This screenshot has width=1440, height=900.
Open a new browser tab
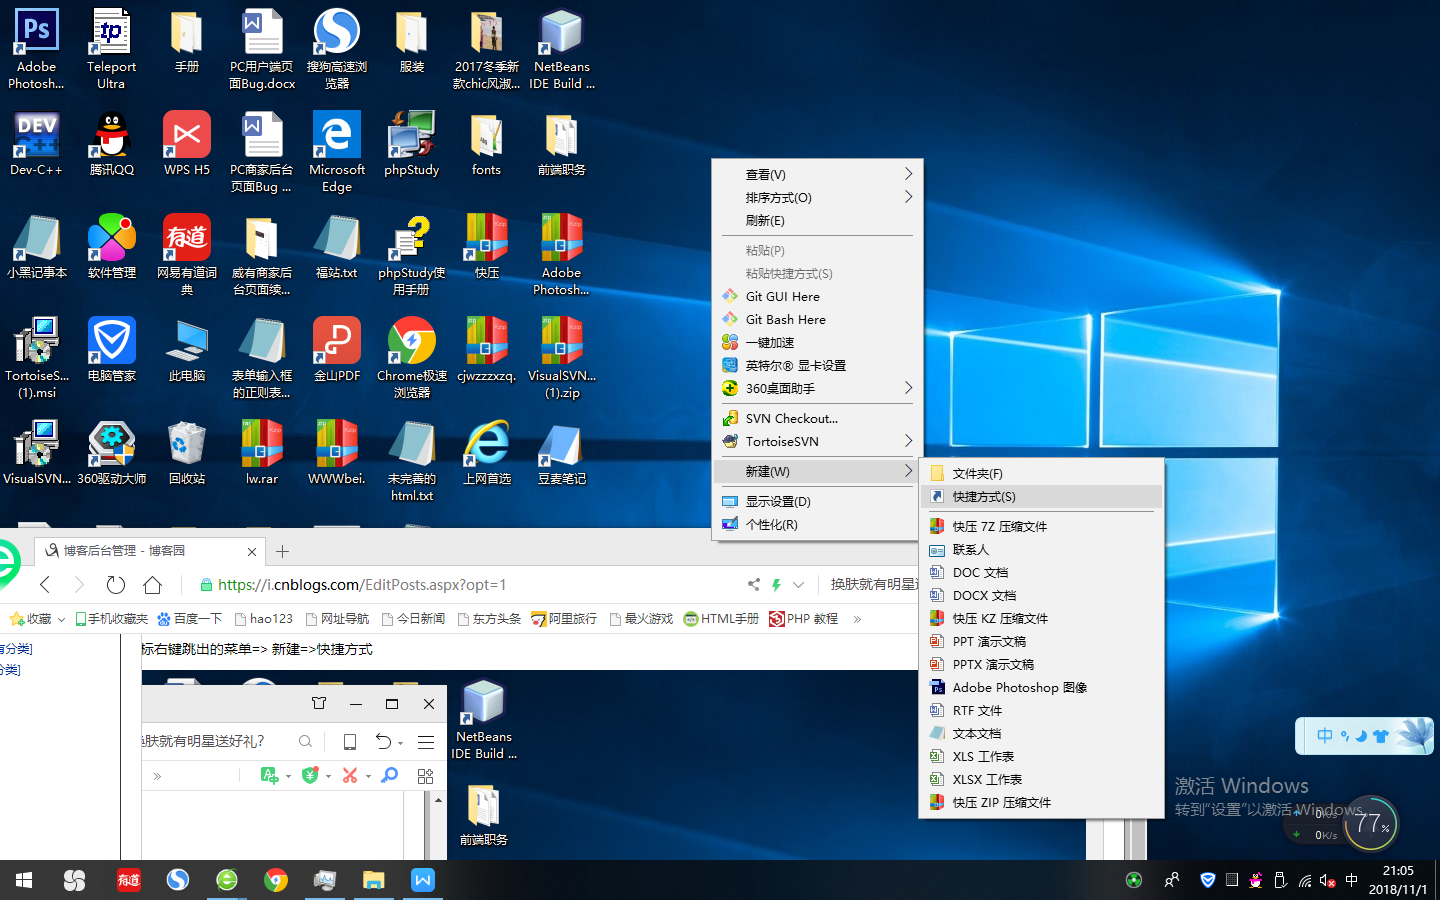[x=283, y=551]
